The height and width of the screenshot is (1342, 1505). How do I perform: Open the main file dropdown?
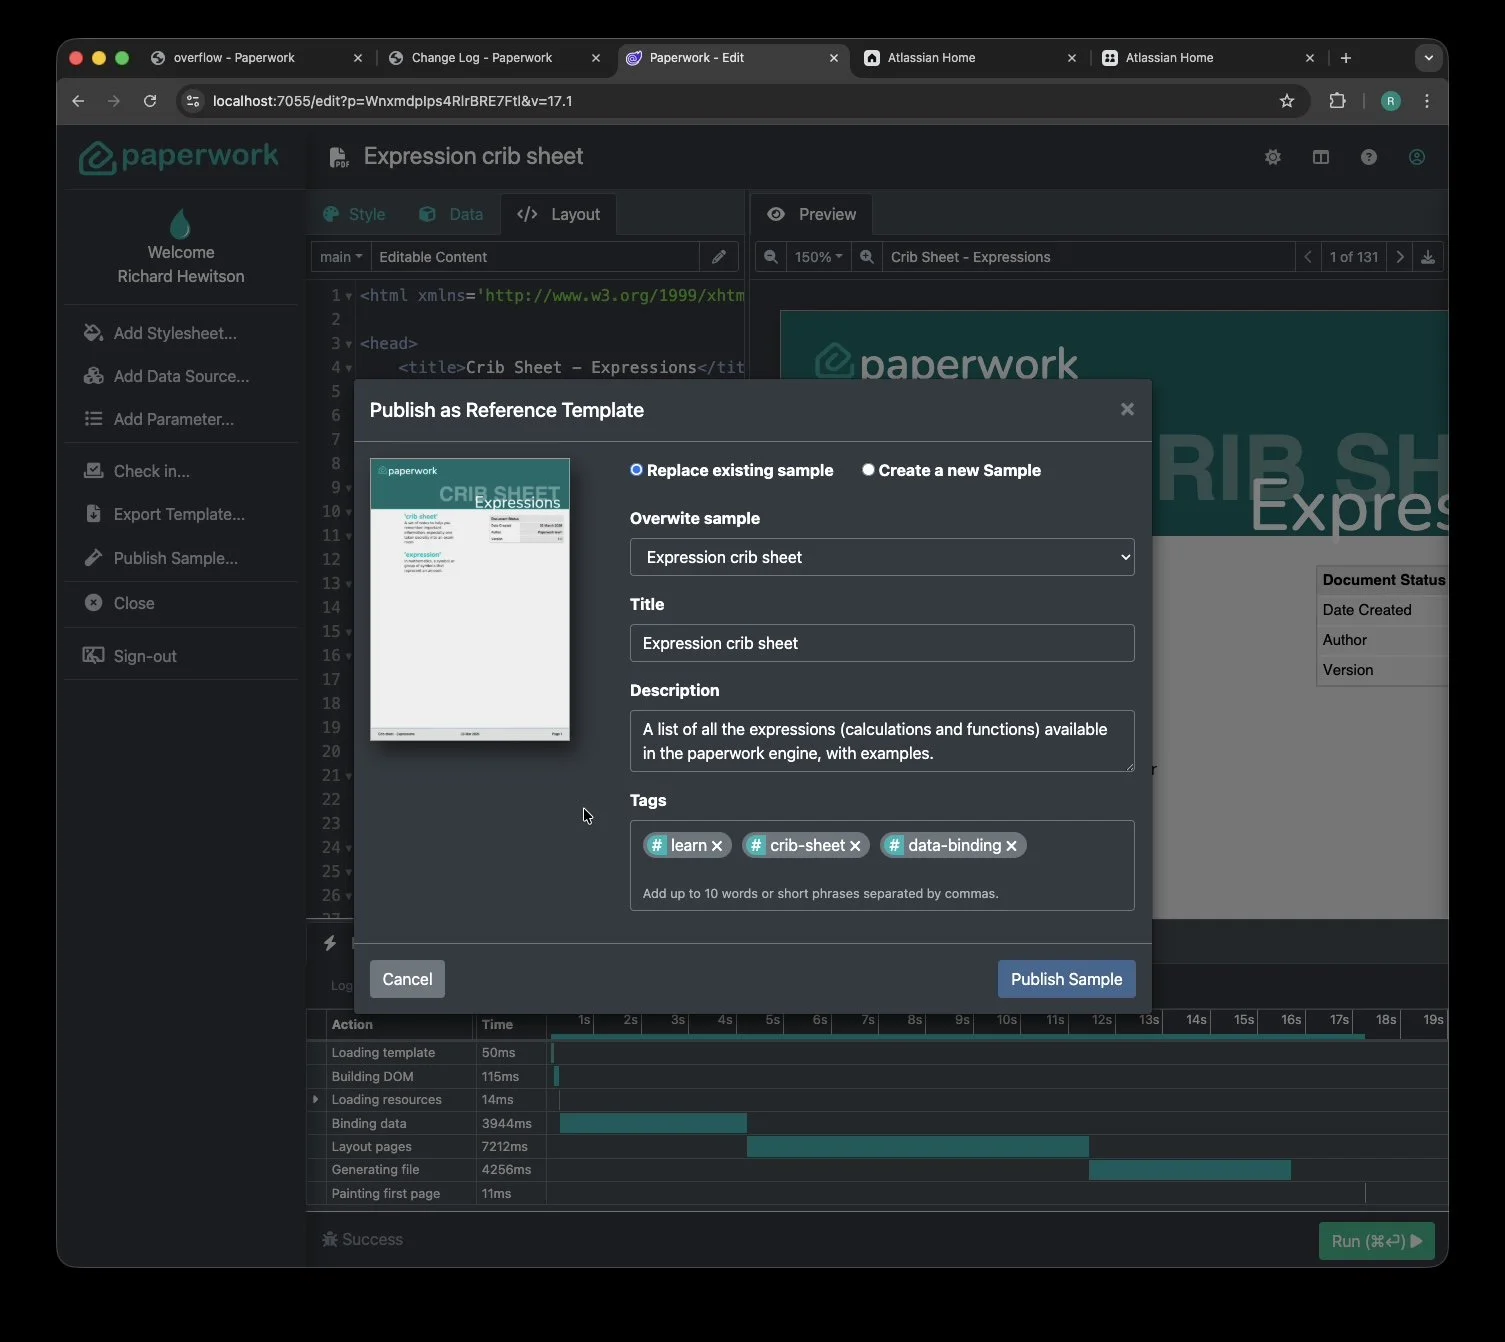(x=341, y=257)
